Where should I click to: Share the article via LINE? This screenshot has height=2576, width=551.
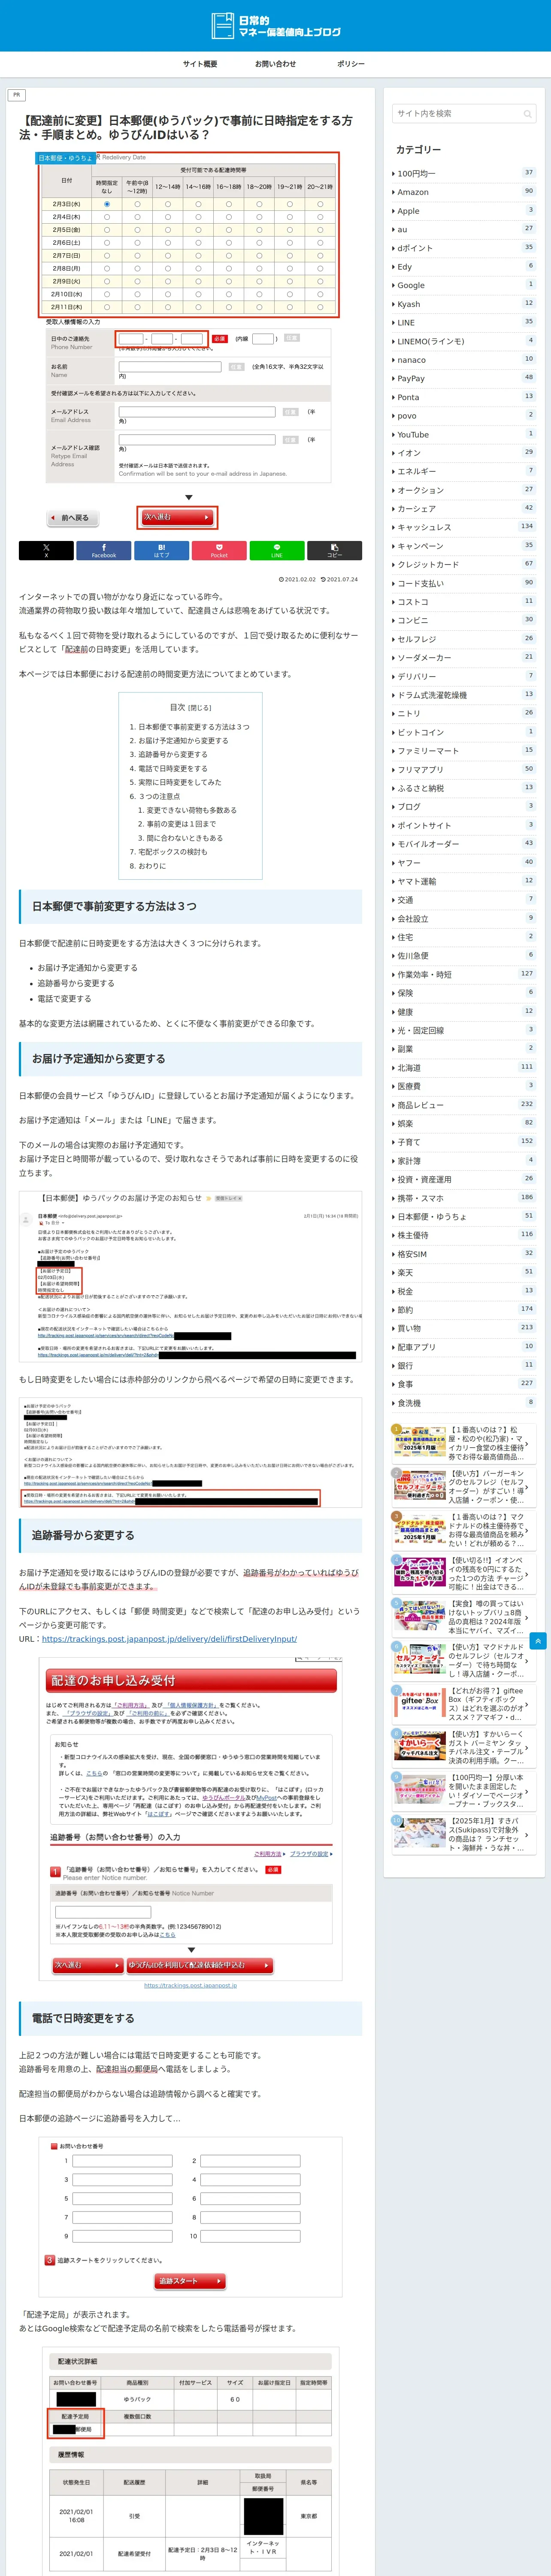(277, 550)
